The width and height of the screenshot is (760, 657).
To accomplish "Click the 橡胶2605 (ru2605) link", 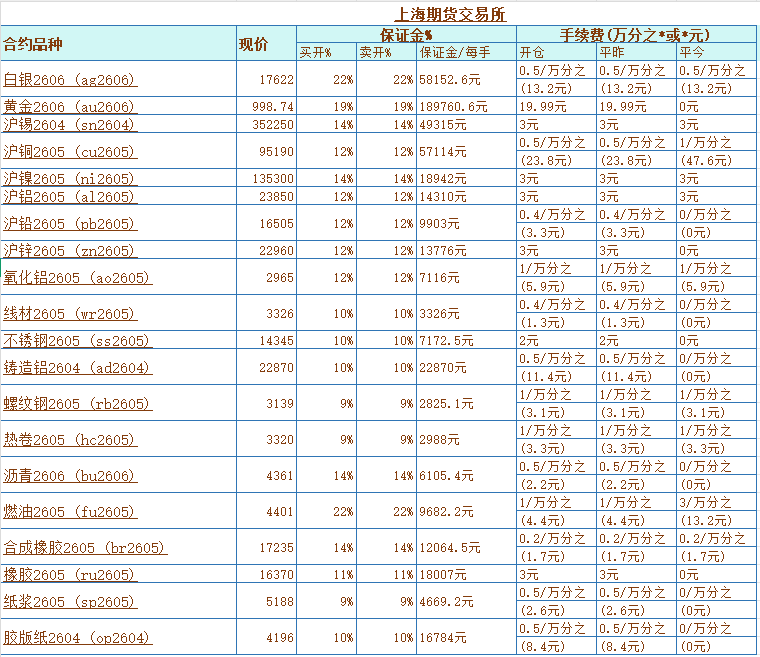I will click(69, 574).
